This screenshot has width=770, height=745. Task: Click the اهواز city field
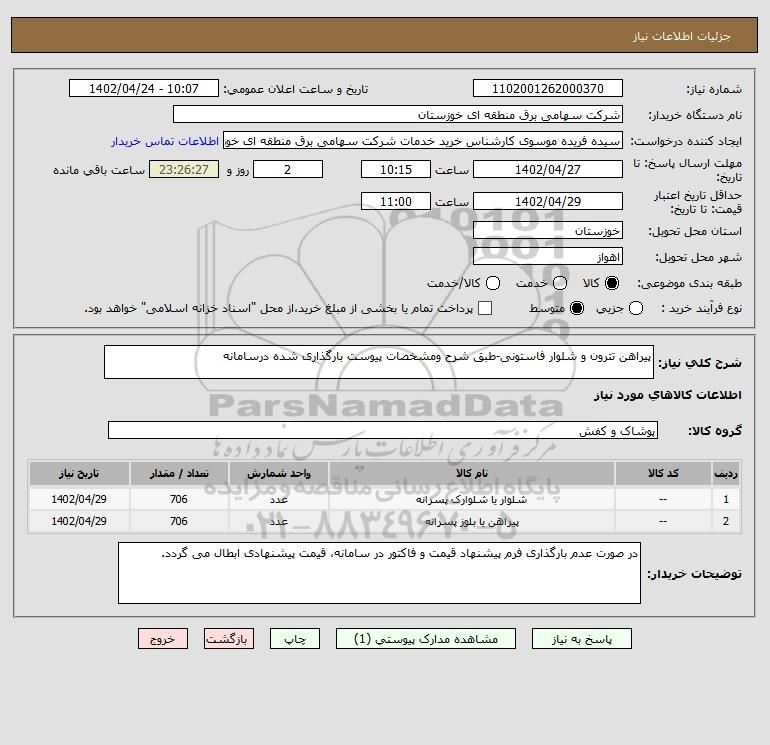[x=548, y=256]
